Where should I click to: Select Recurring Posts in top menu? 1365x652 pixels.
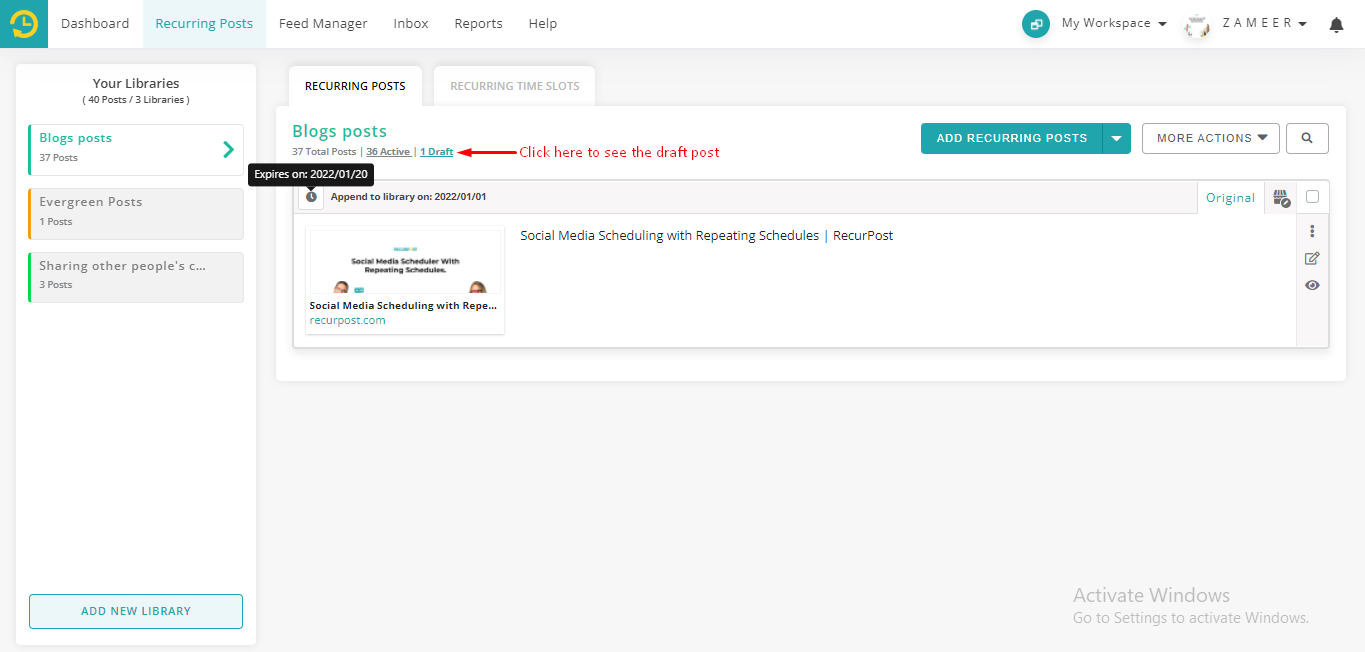(204, 23)
